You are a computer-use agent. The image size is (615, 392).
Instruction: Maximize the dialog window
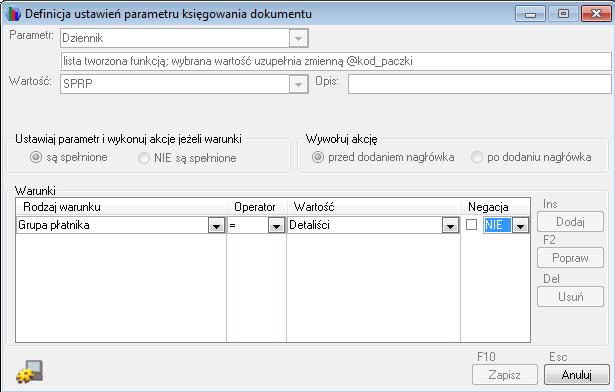pyautogui.click(x=563, y=14)
